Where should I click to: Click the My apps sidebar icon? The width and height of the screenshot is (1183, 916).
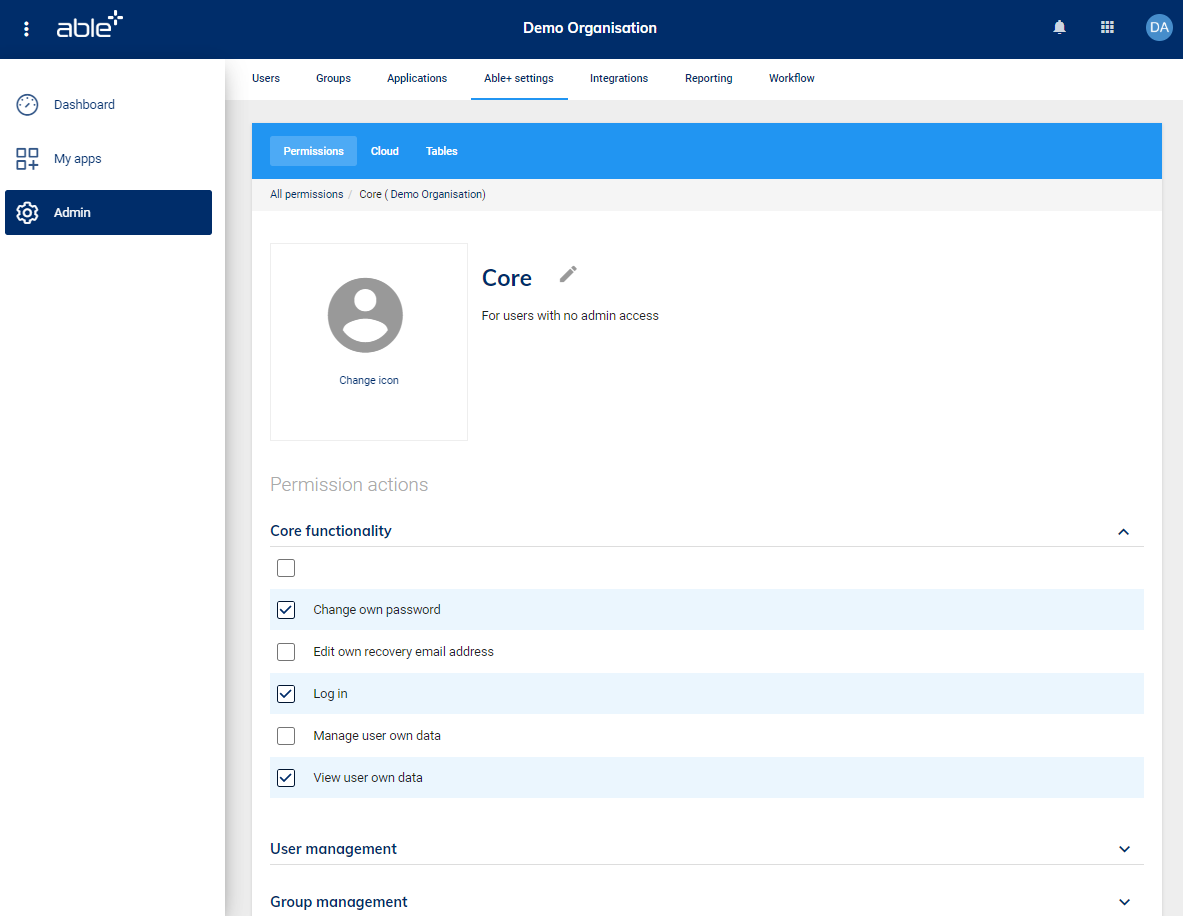28,159
